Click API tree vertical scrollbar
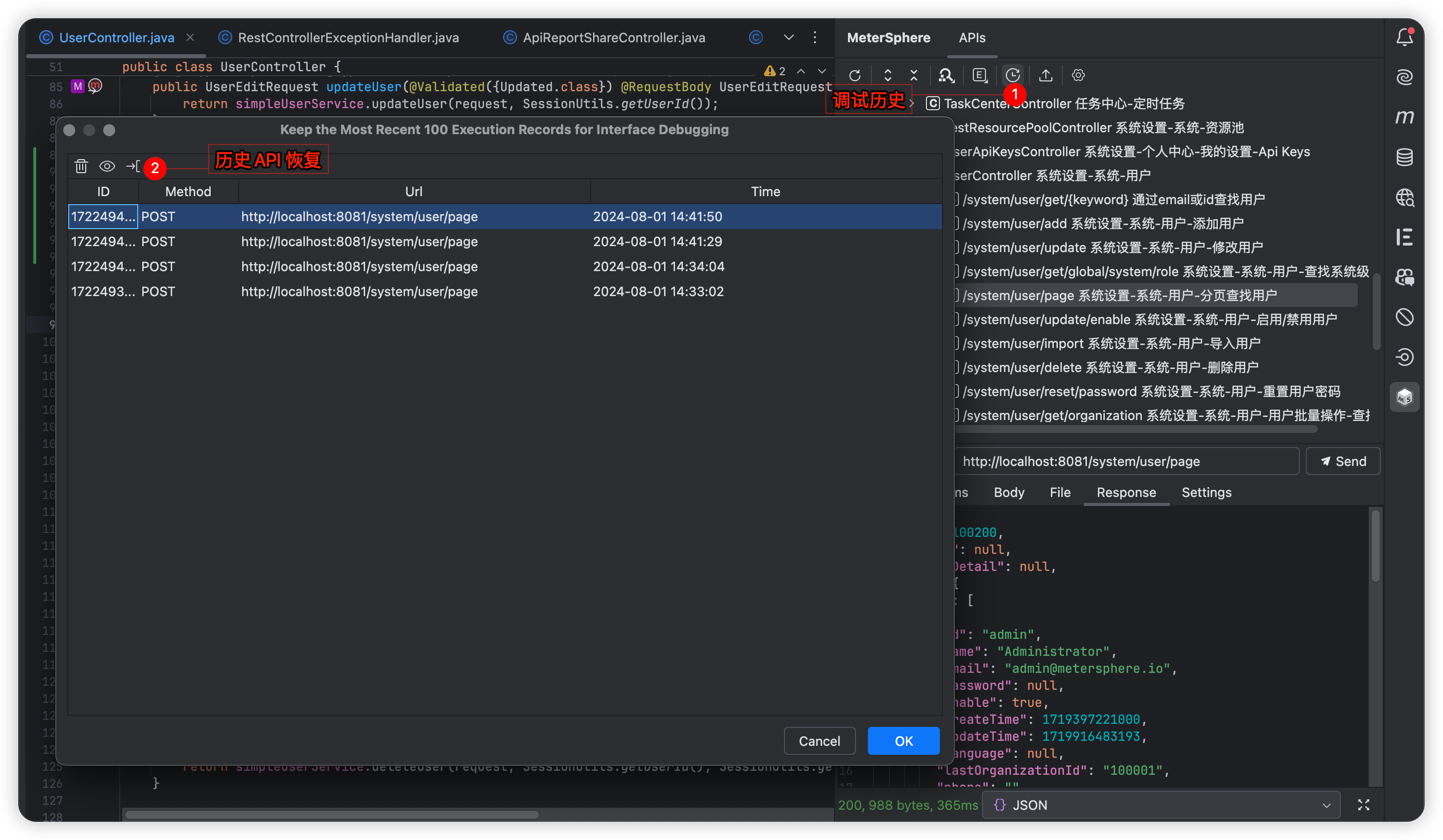The image size is (1443, 840). click(1376, 310)
